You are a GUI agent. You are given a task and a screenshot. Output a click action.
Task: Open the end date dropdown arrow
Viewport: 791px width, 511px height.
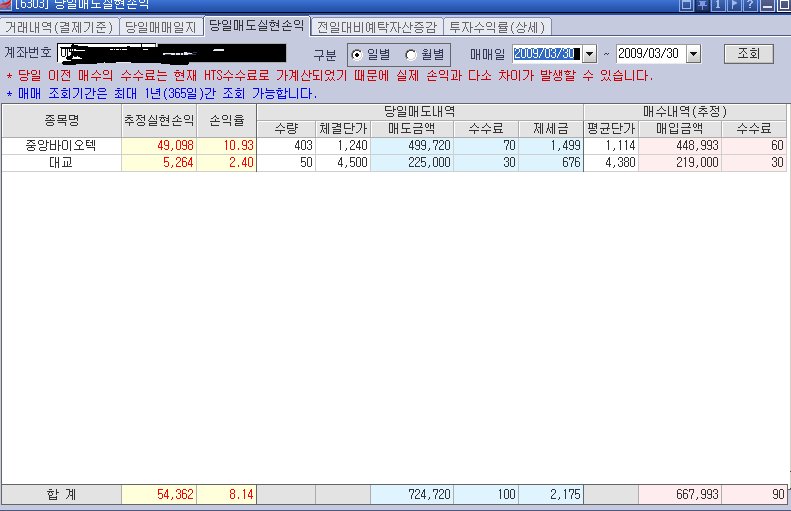click(694, 53)
